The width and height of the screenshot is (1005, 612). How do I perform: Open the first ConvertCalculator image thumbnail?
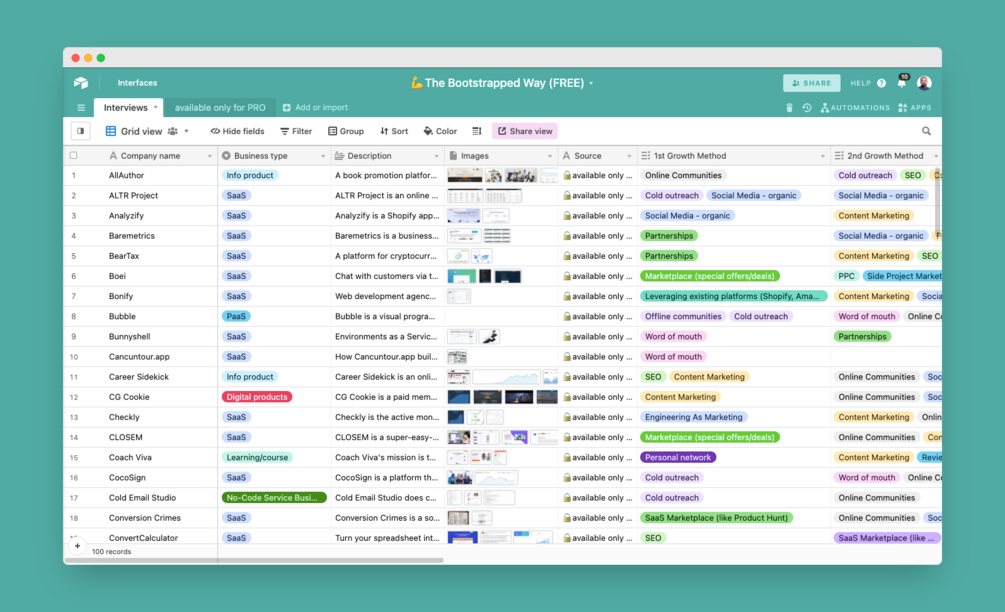tap(463, 538)
